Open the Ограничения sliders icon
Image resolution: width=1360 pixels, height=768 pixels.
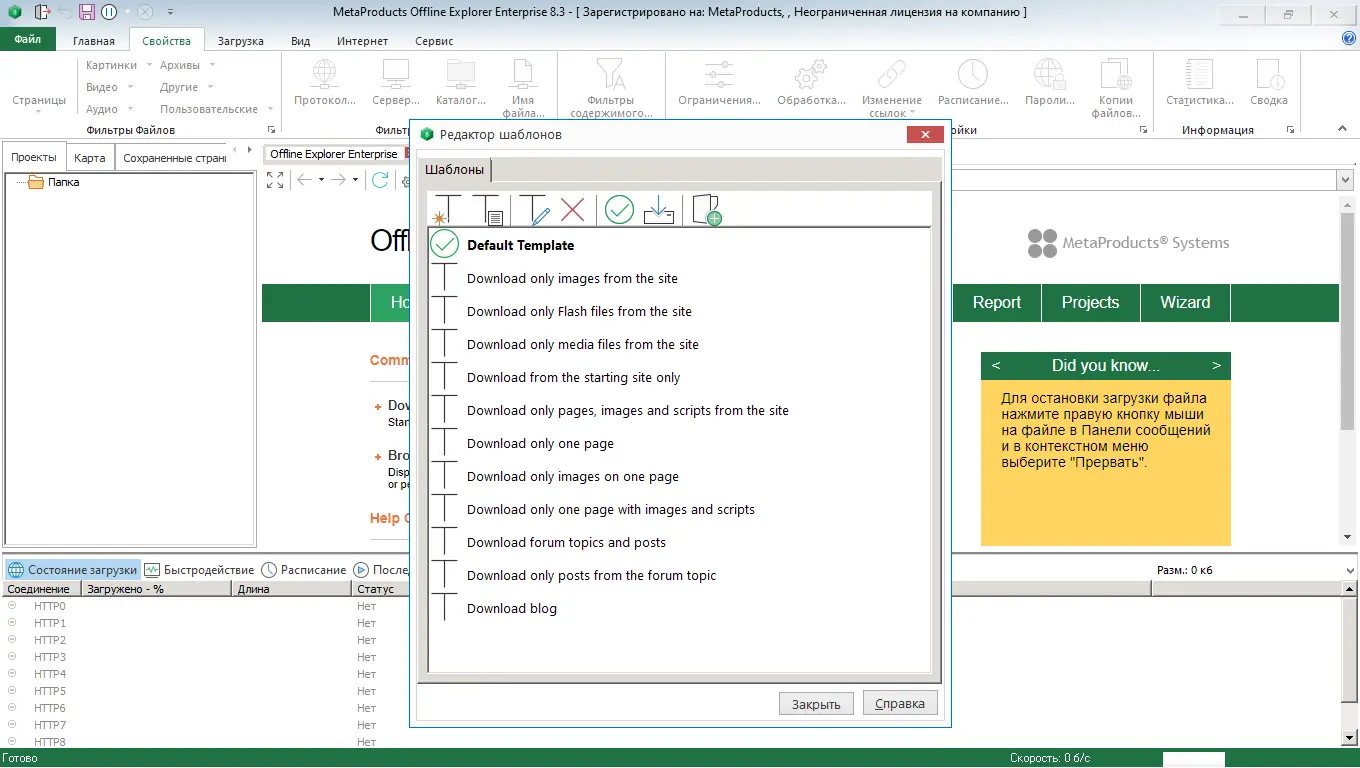point(719,82)
